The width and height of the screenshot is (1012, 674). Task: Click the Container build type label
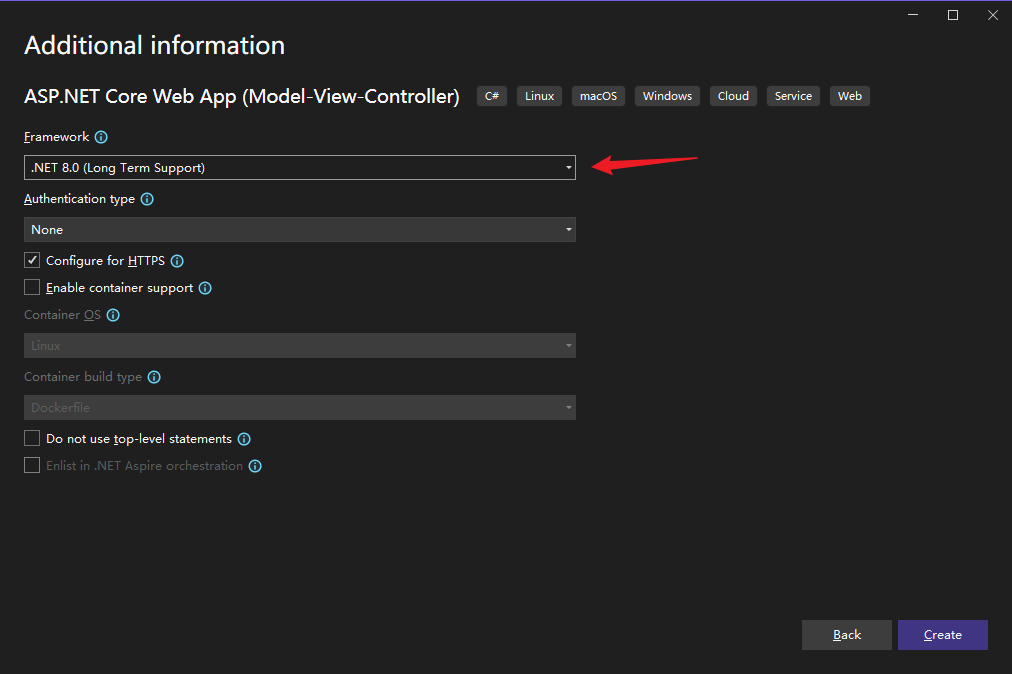pyautogui.click(x=83, y=377)
